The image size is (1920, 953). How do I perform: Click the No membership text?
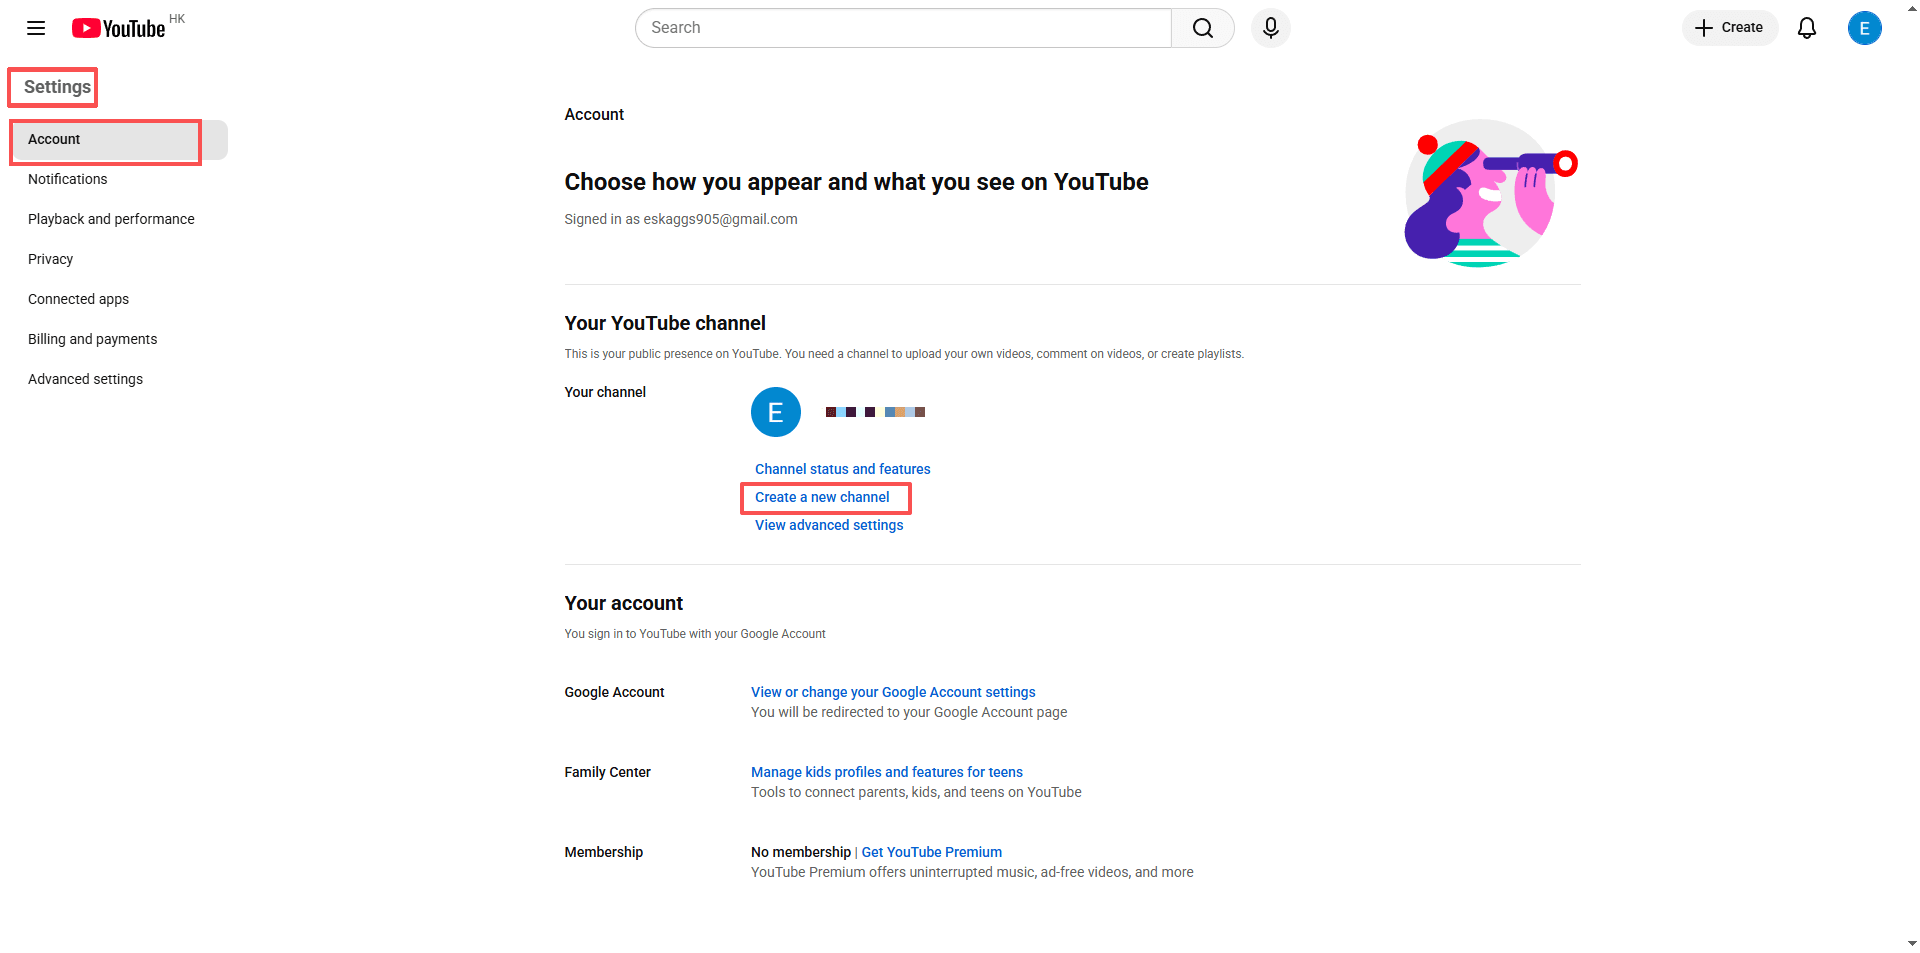pos(801,852)
